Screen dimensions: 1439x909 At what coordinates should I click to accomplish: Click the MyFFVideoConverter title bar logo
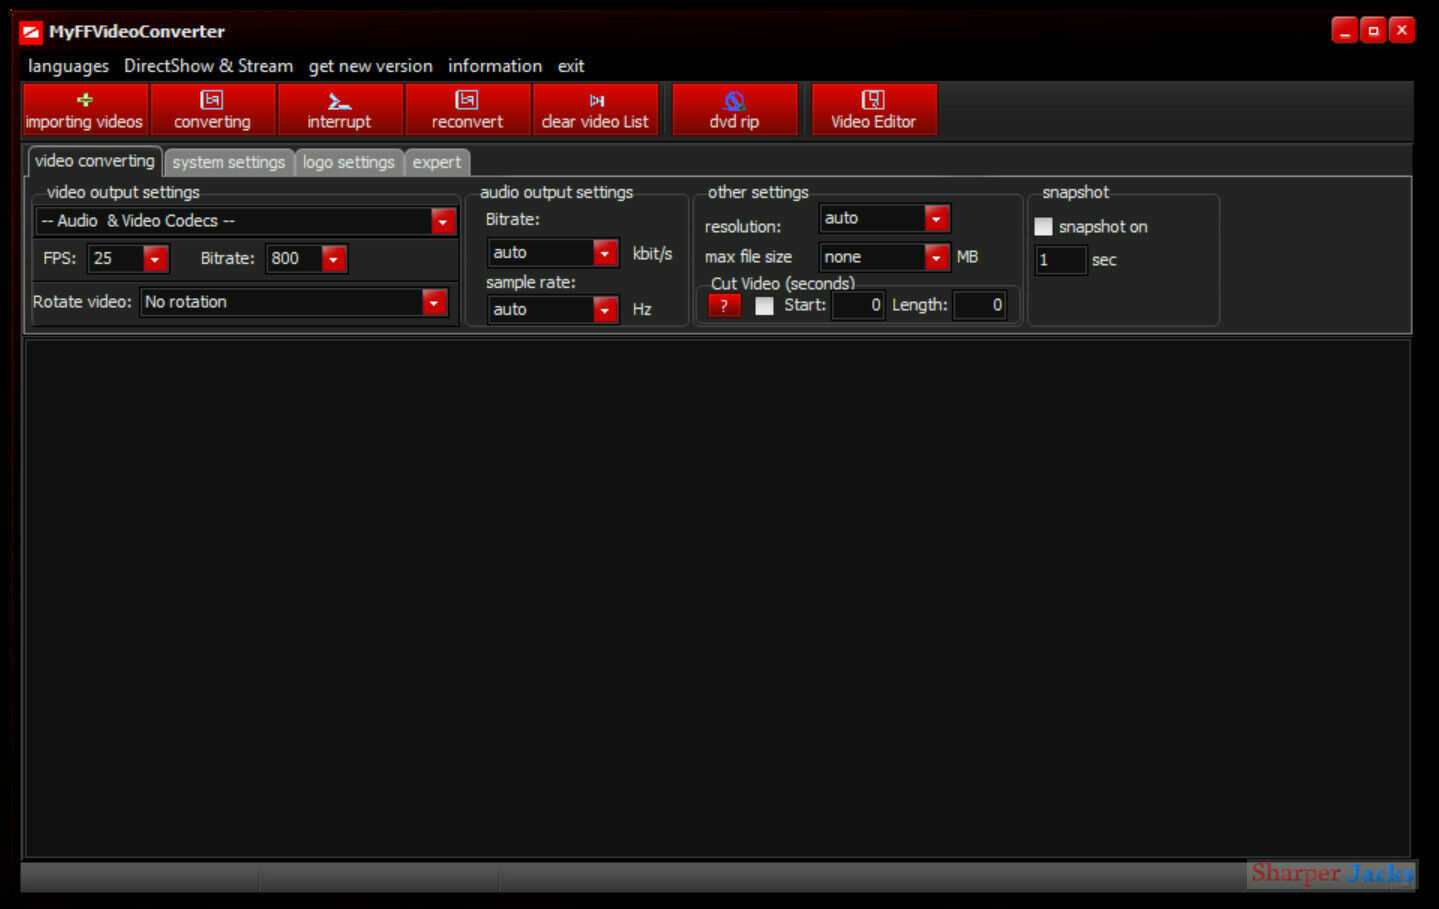coord(32,32)
